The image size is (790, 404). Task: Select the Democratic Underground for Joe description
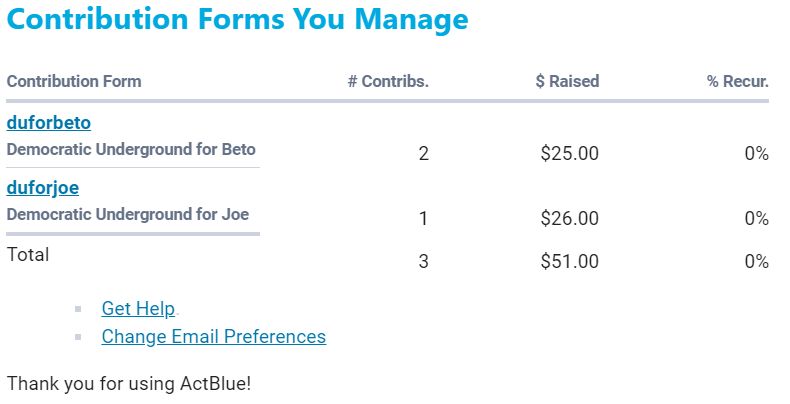pyautogui.click(x=128, y=214)
